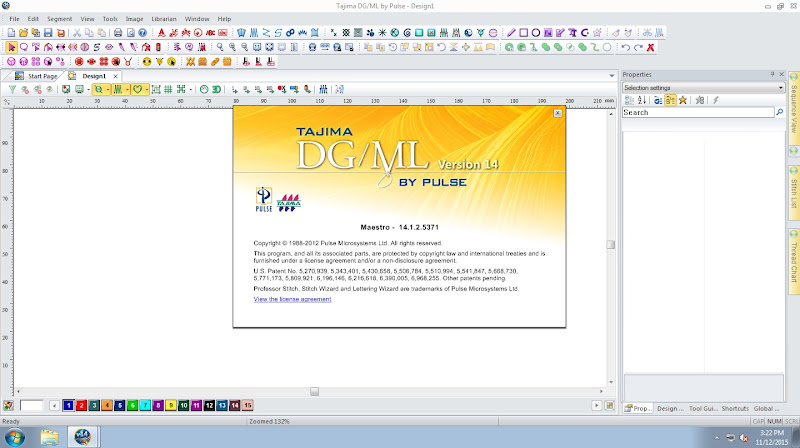The image size is (800, 448).
Task: Click the magnifier zoom tool
Action: [220, 47]
